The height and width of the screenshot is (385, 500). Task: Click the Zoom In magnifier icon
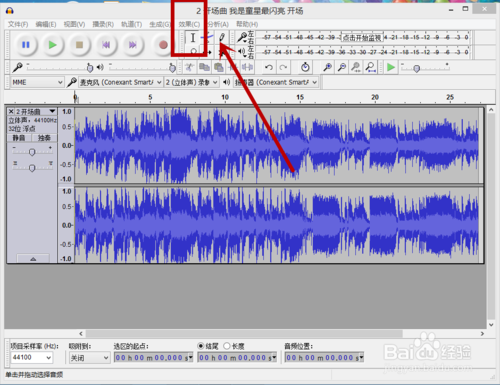(327, 67)
